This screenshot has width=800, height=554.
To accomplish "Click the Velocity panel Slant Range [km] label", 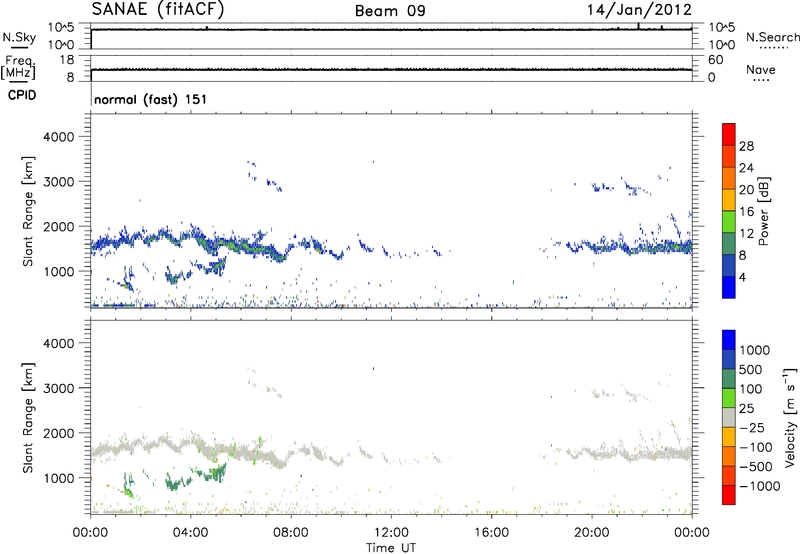I will pyautogui.click(x=28, y=418).
